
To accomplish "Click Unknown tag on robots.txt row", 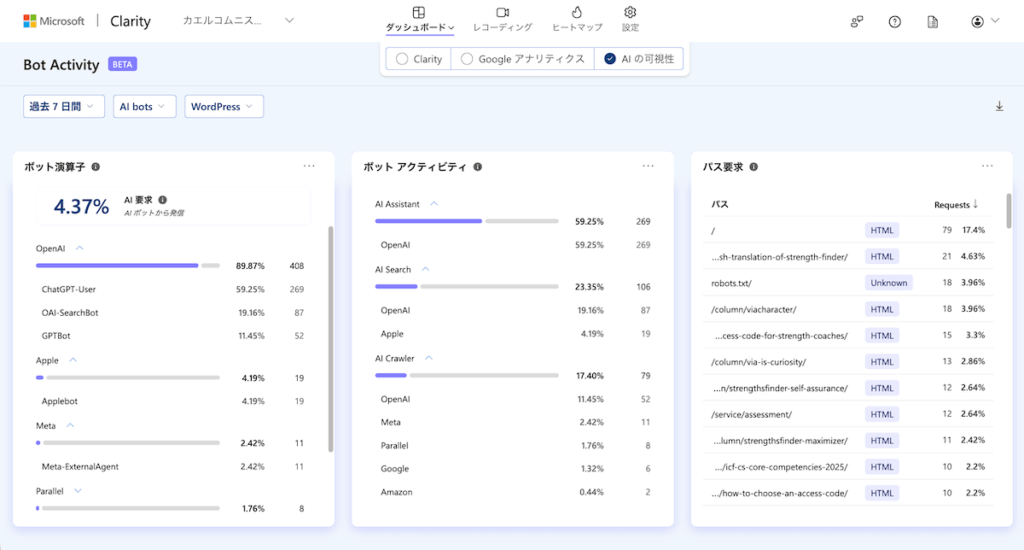I will 888,283.
